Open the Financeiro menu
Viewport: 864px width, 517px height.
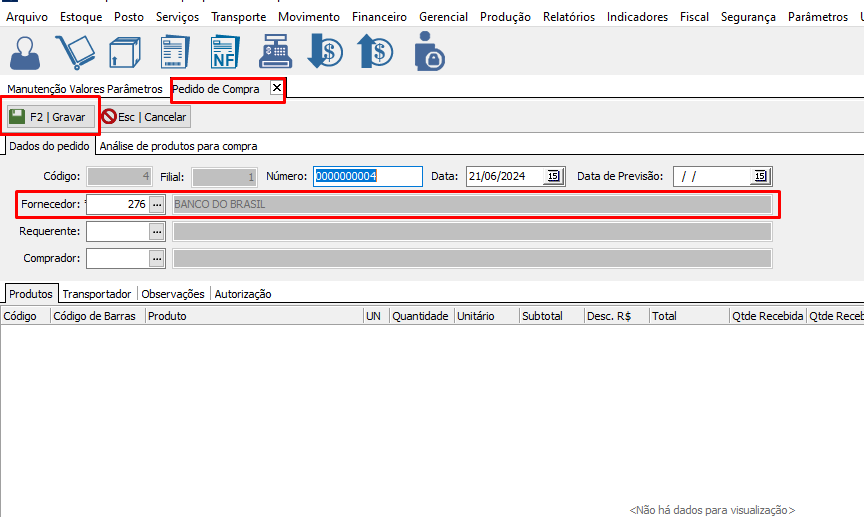tap(379, 17)
